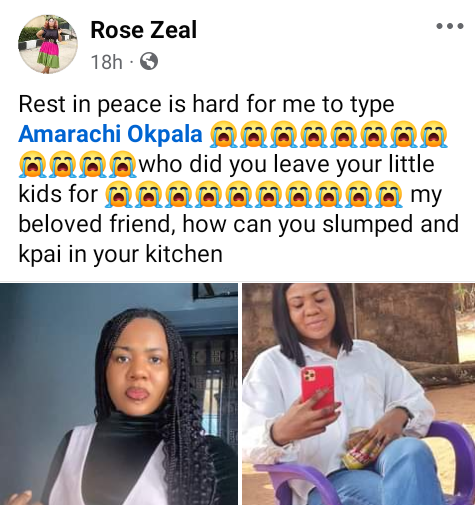The width and height of the screenshot is (475, 505).
Task: Open left photo of woman with braids
Action: 119,394
